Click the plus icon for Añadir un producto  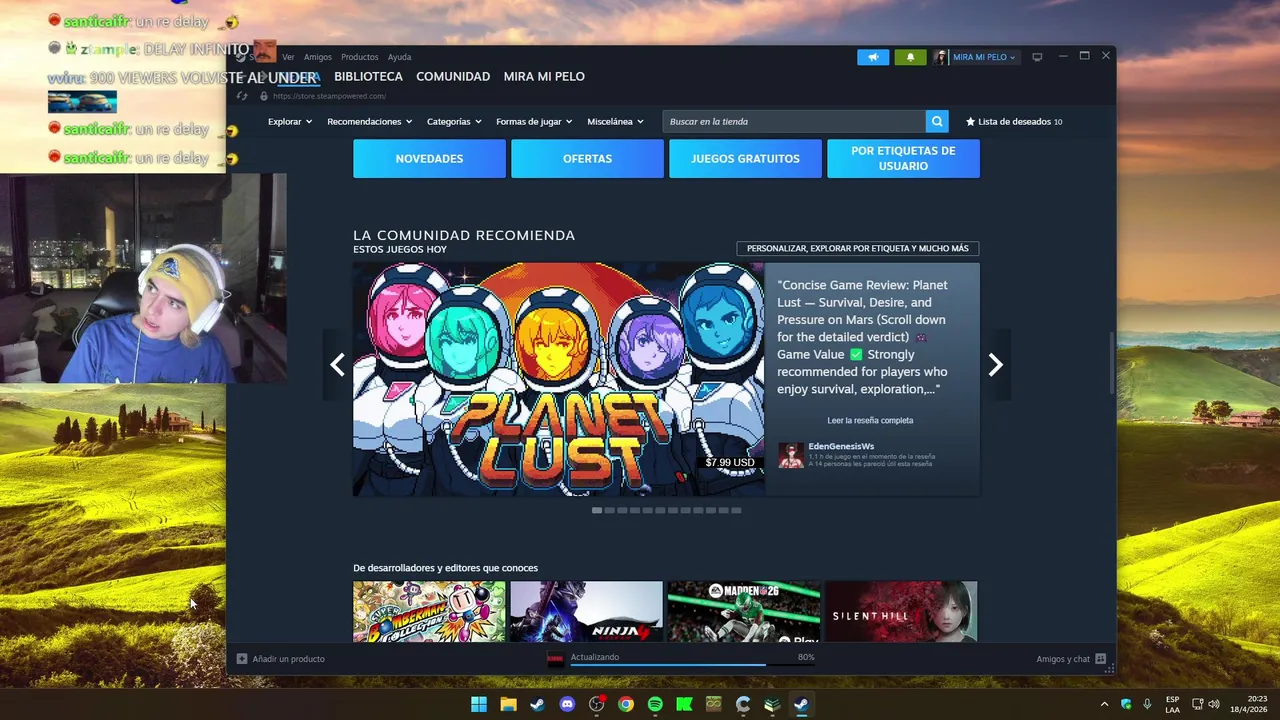242,659
